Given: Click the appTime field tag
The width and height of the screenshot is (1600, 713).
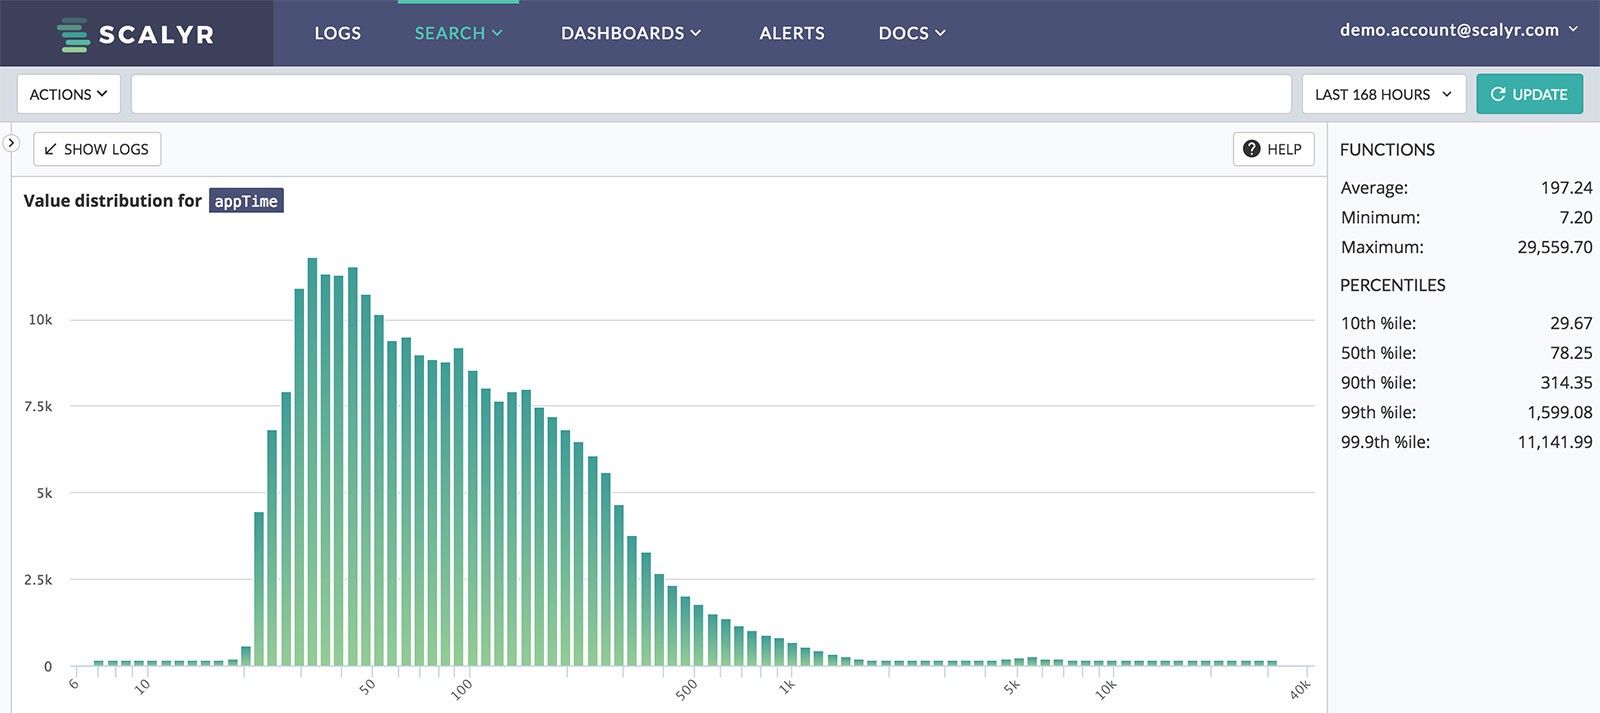Looking at the screenshot, I should click(x=246, y=201).
